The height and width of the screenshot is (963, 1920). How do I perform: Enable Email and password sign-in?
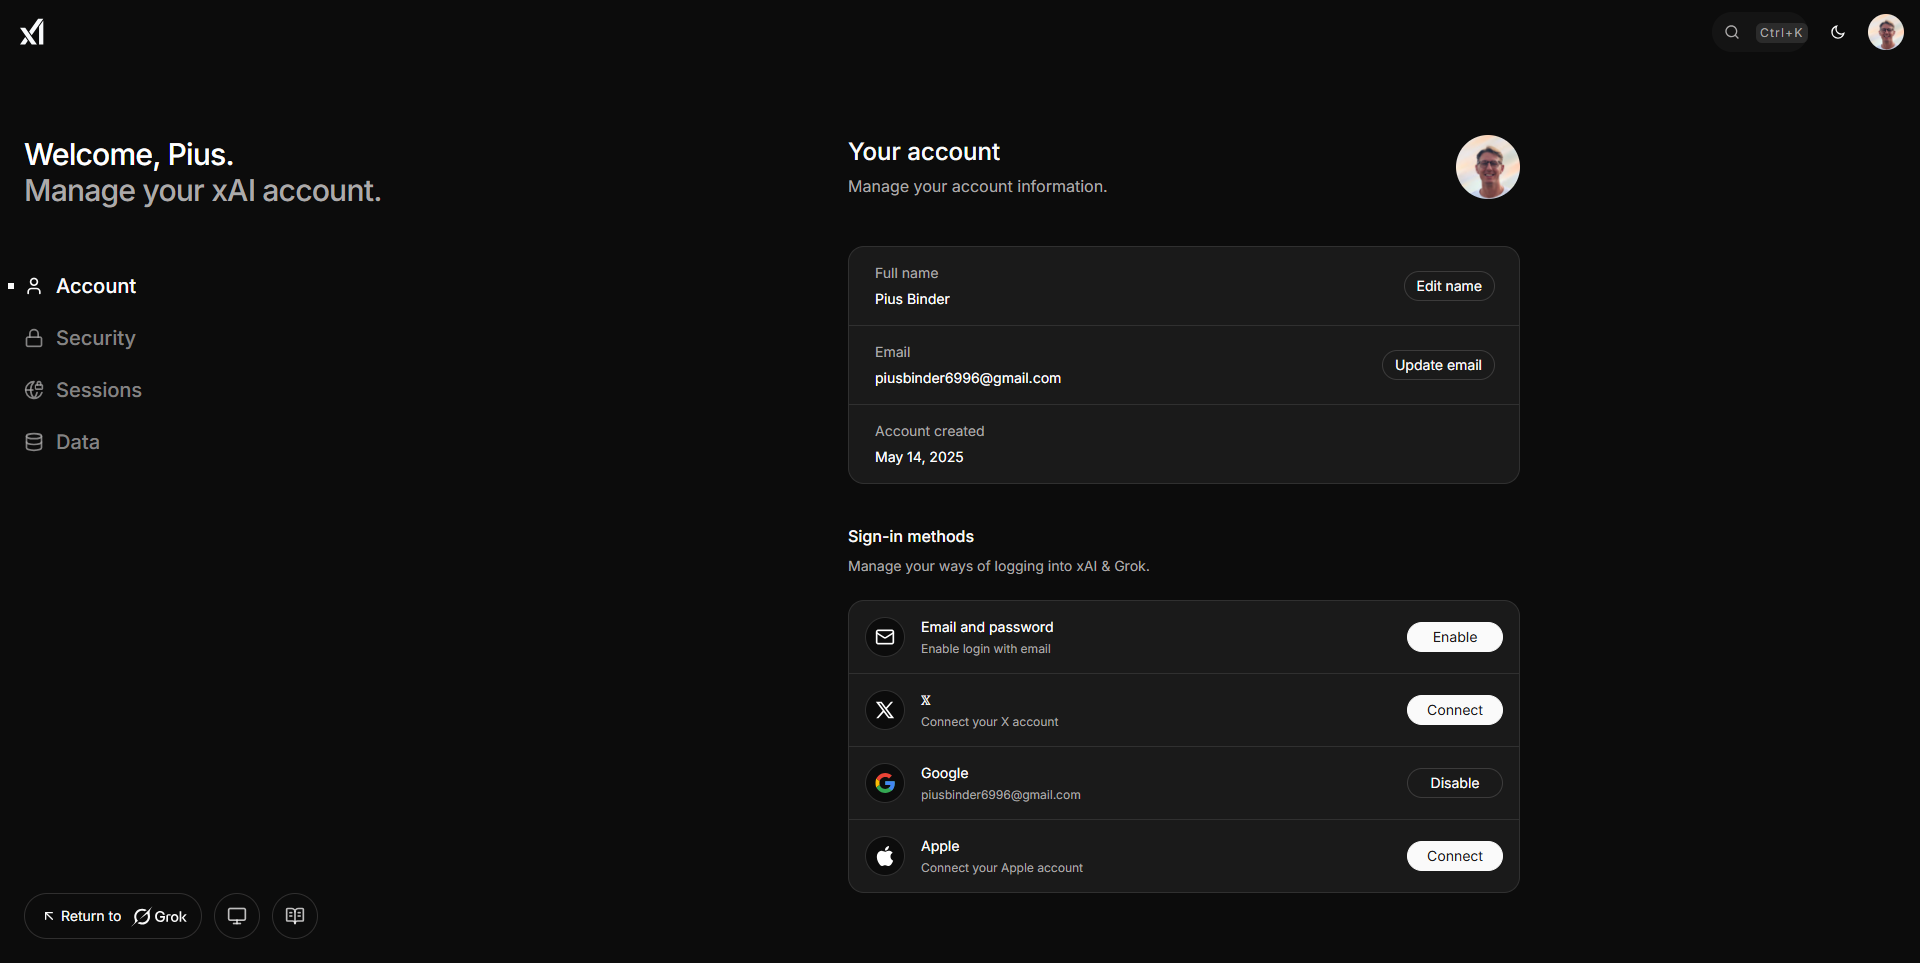pos(1454,637)
